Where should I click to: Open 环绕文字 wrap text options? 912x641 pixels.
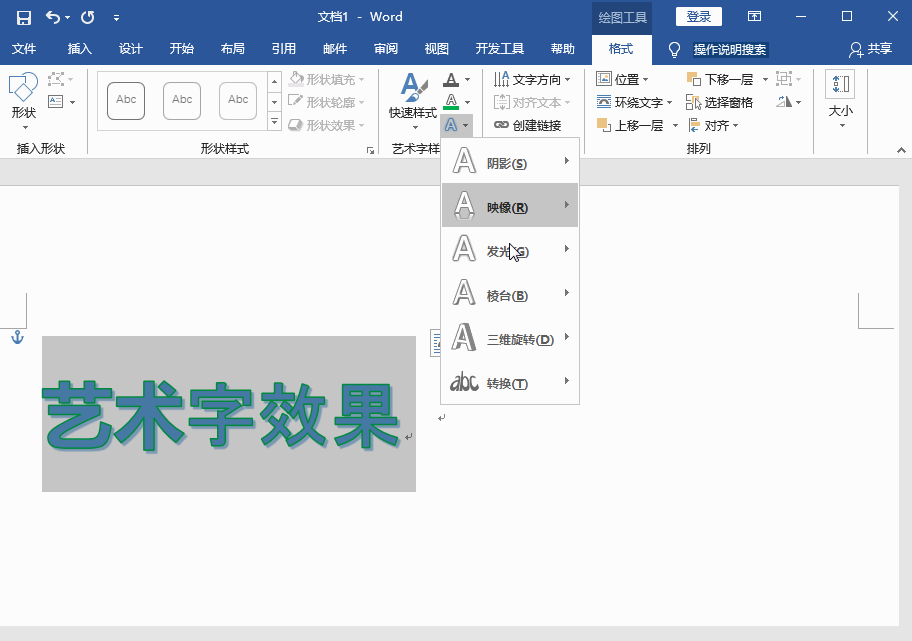tap(637, 101)
